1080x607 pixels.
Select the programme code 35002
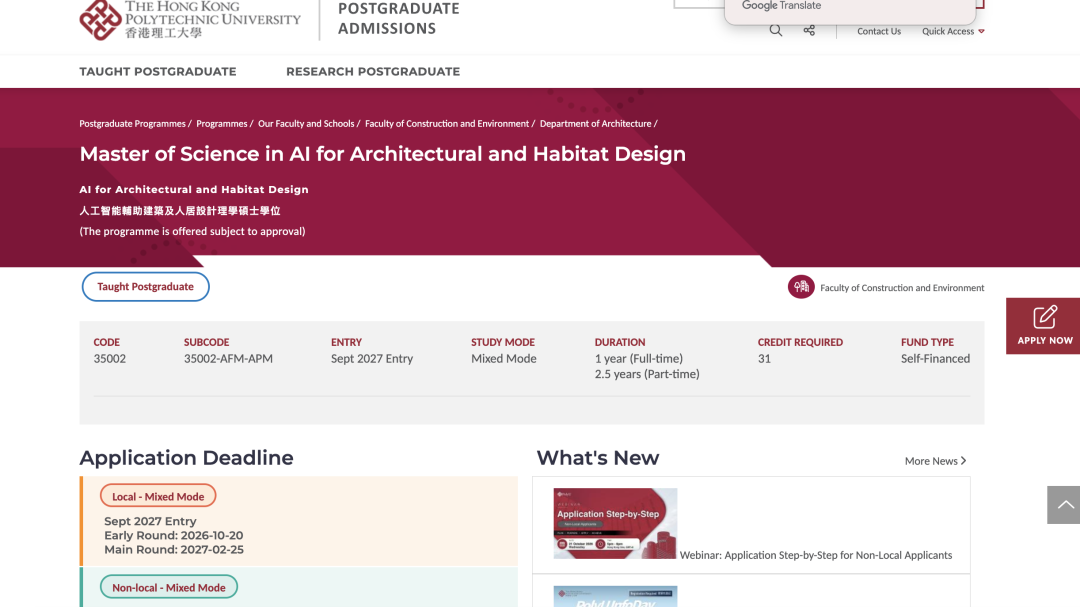110,358
